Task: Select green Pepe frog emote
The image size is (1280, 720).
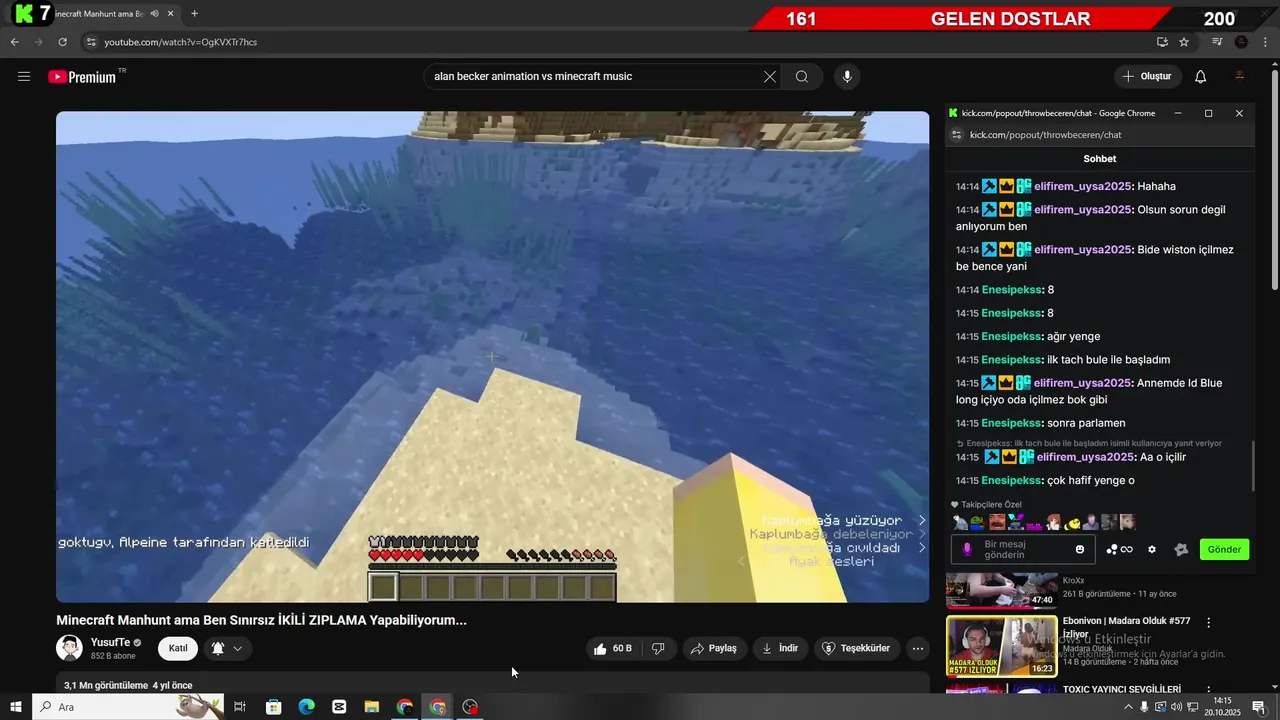Action: pos(978,522)
